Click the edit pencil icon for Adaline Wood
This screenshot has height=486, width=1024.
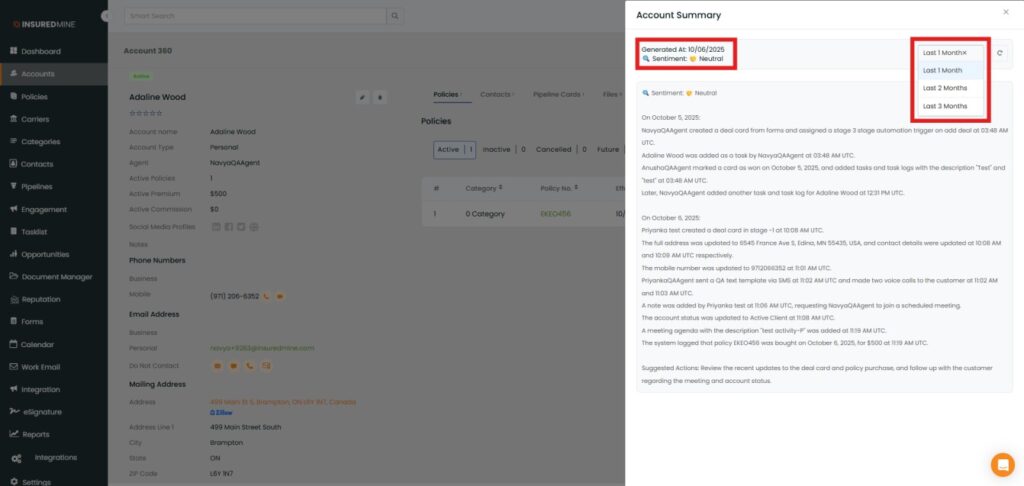[x=362, y=97]
